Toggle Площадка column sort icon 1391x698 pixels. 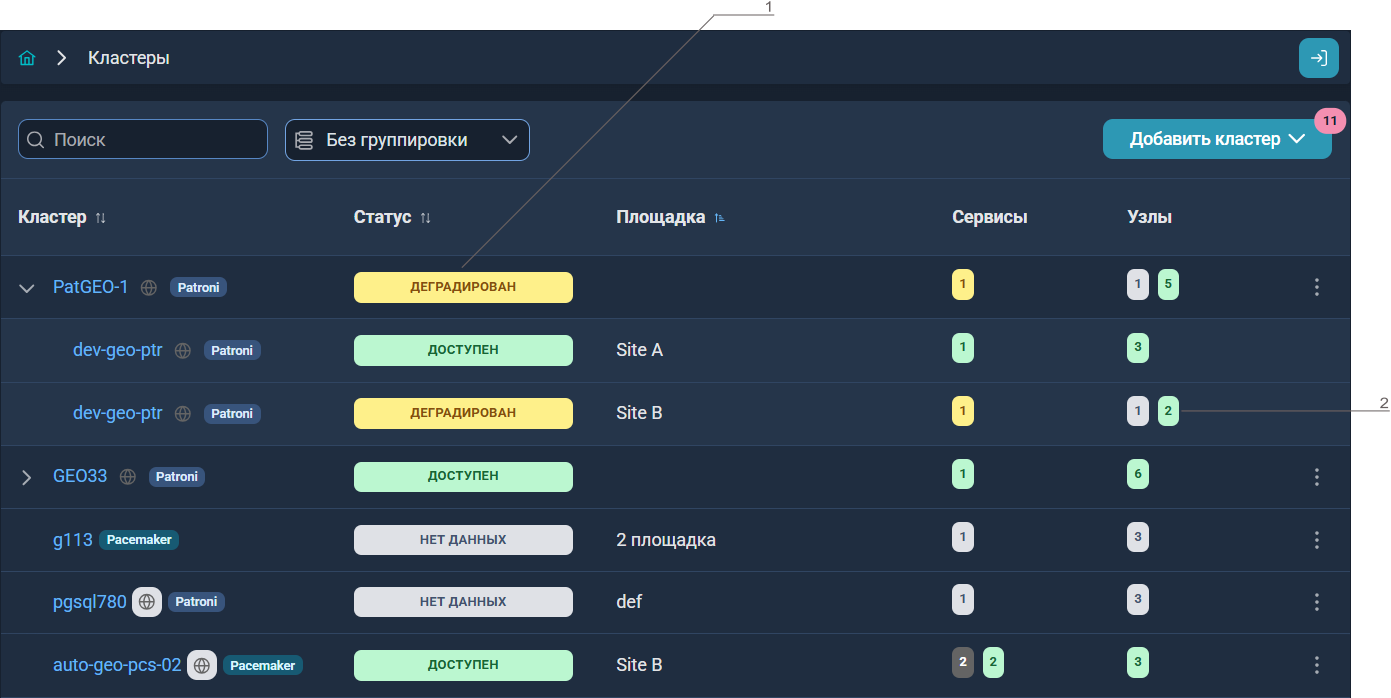(x=719, y=218)
